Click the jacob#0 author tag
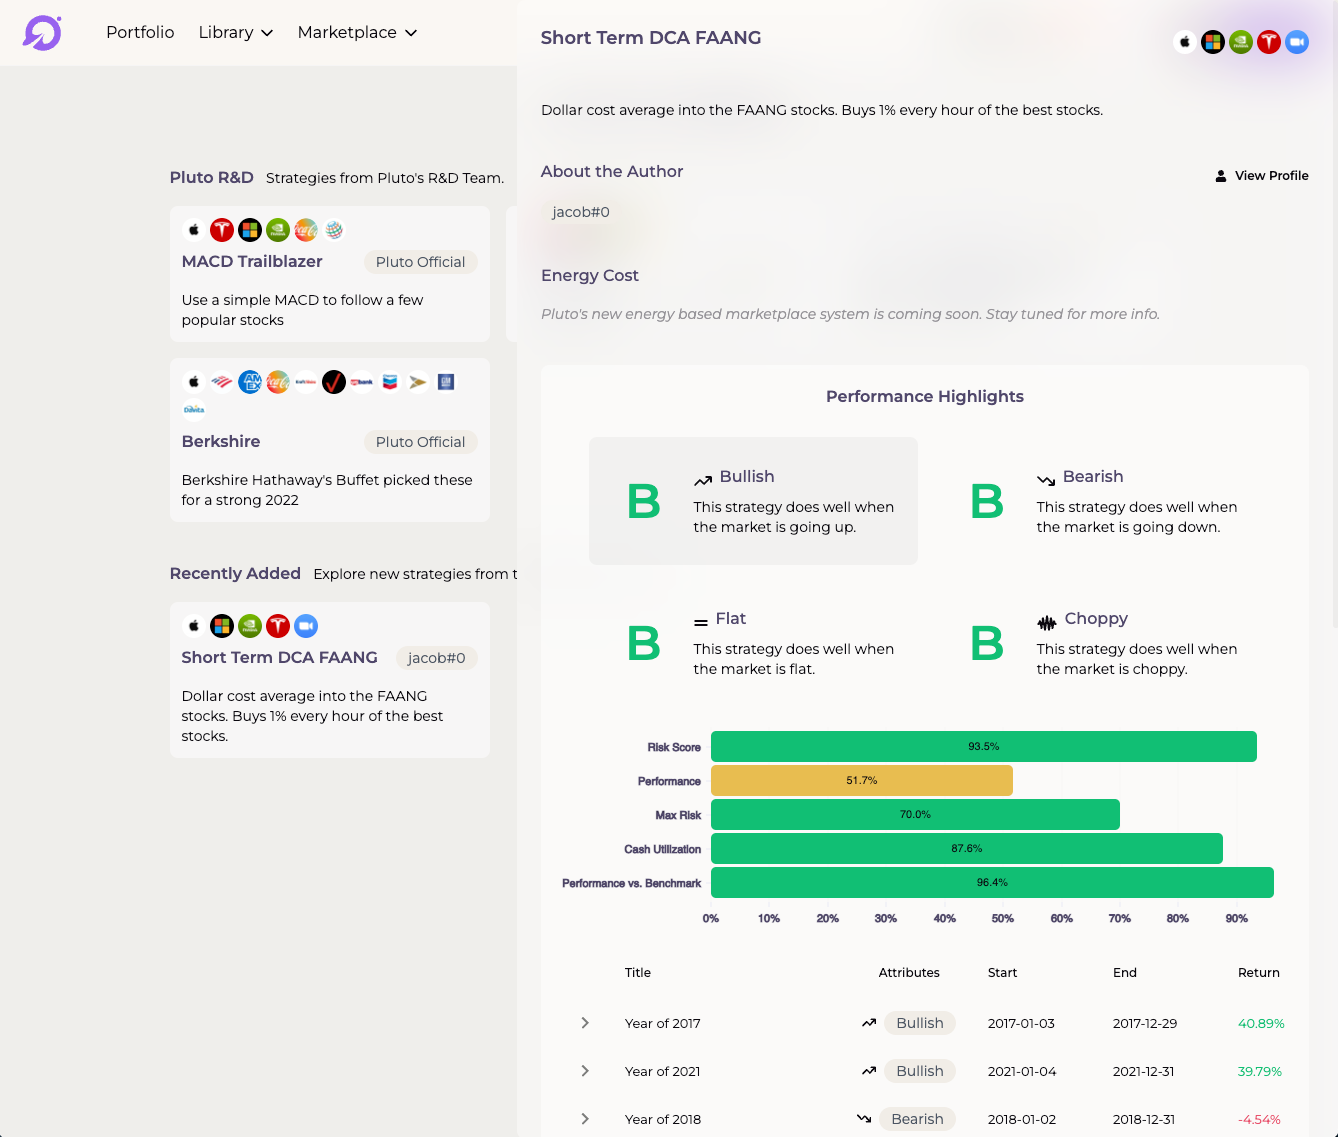1338x1137 pixels. click(581, 212)
